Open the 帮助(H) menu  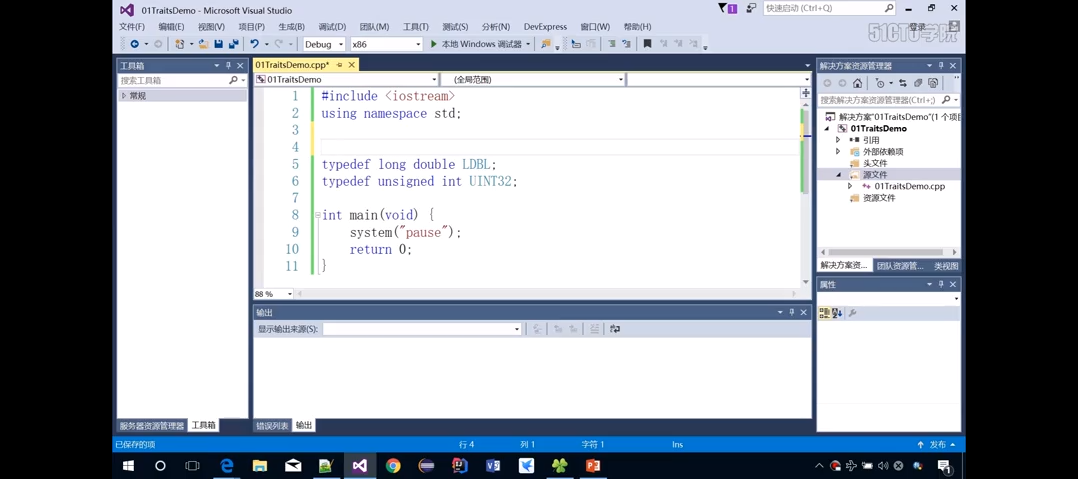coord(637,27)
